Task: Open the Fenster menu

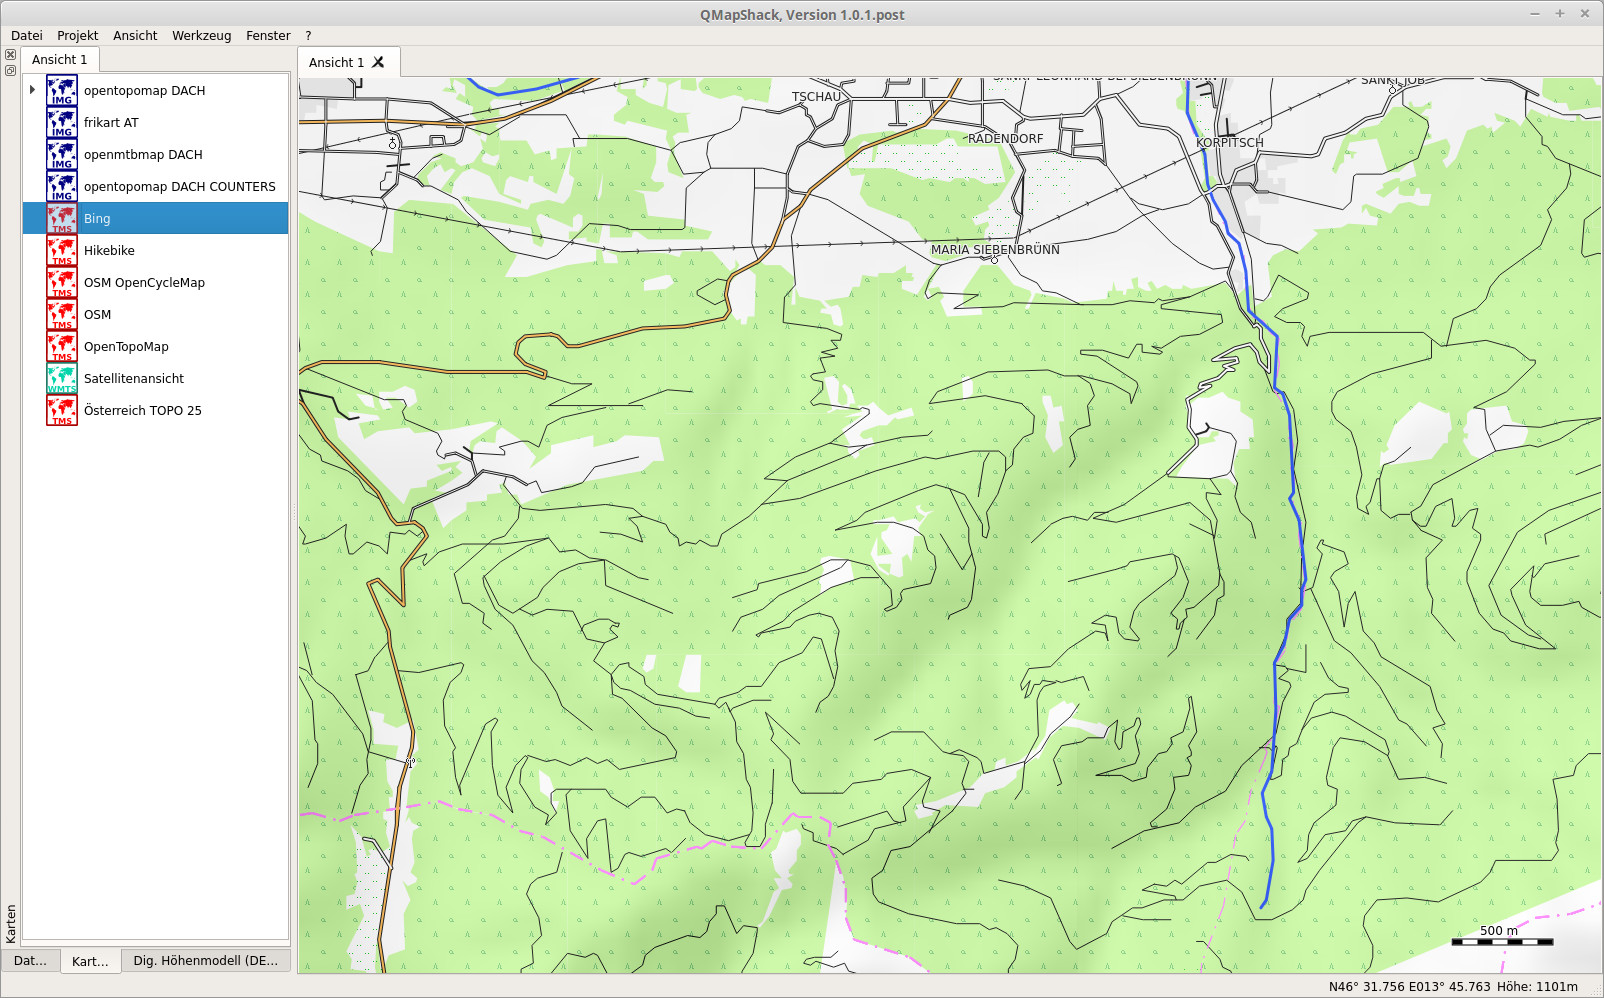Action: coord(268,35)
